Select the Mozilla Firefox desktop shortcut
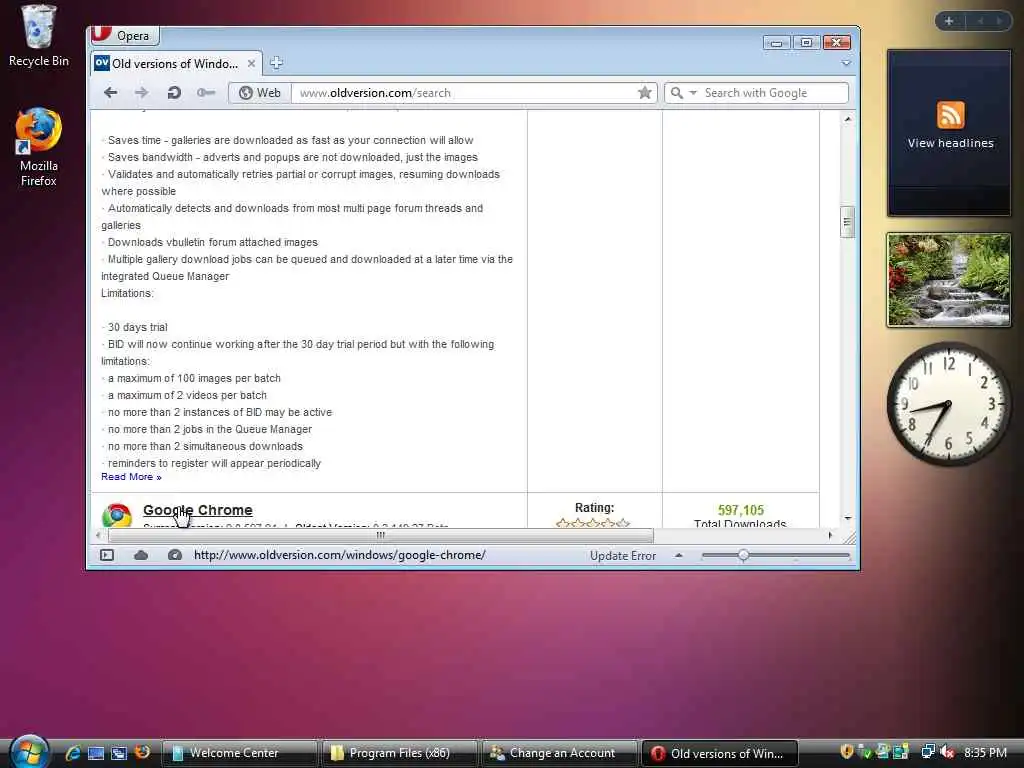The image size is (1024, 768). [39, 148]
